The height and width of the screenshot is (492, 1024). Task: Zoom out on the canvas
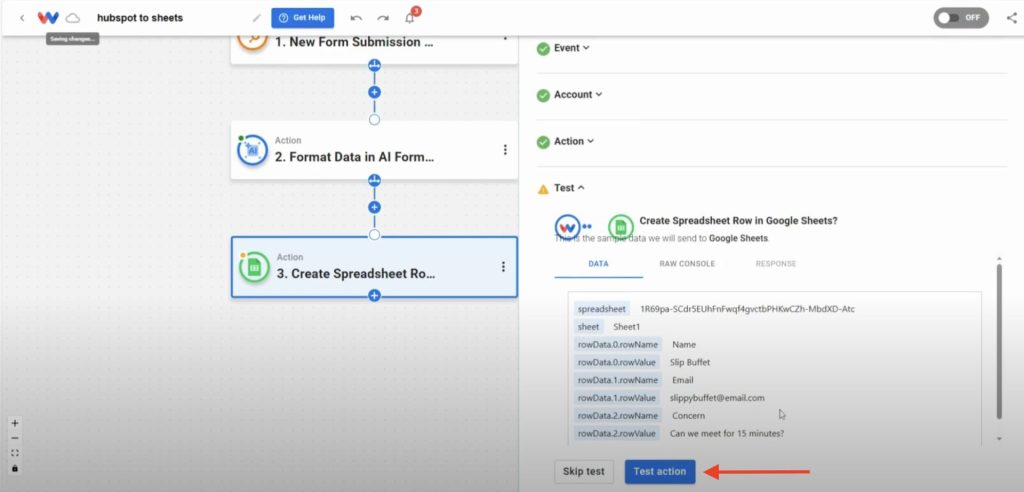(15, 438)
